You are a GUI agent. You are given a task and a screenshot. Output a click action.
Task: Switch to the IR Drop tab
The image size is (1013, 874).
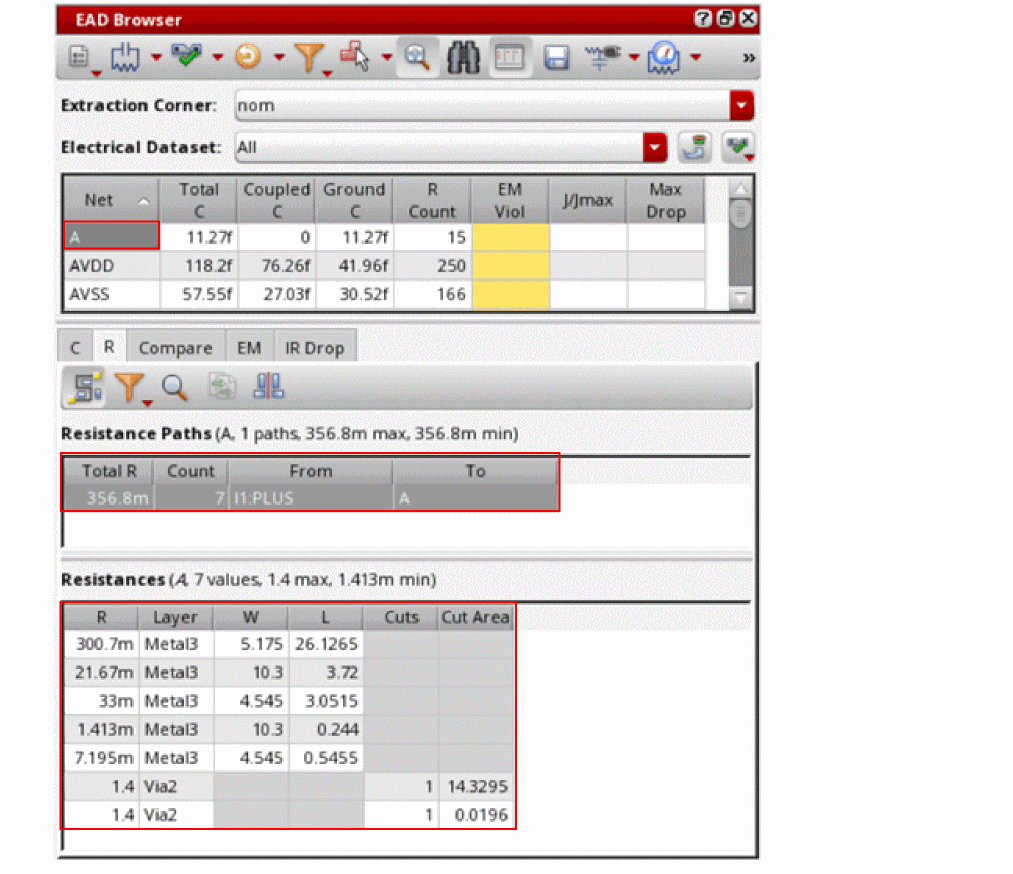click(315, 348)
